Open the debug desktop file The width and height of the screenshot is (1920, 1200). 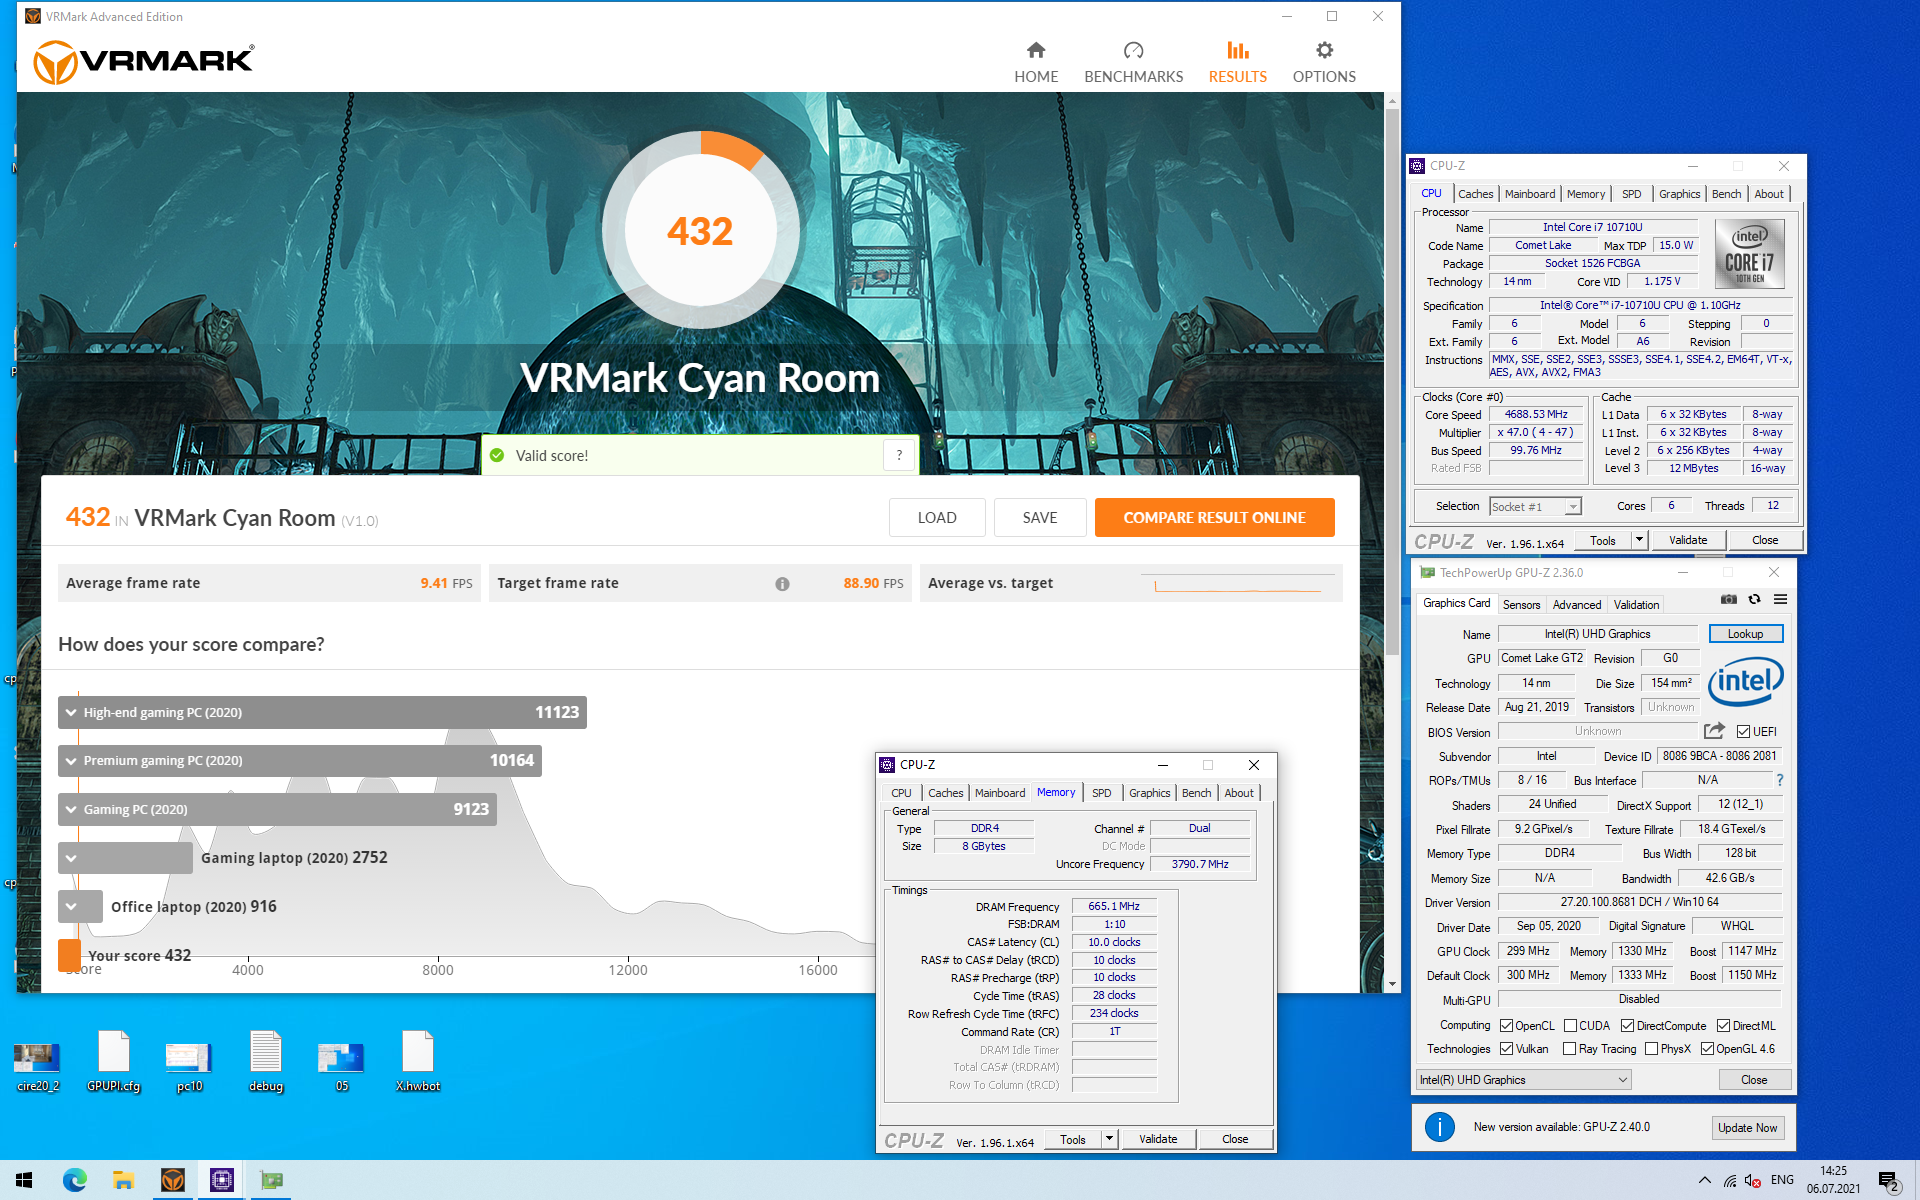tap(266, 1062)
